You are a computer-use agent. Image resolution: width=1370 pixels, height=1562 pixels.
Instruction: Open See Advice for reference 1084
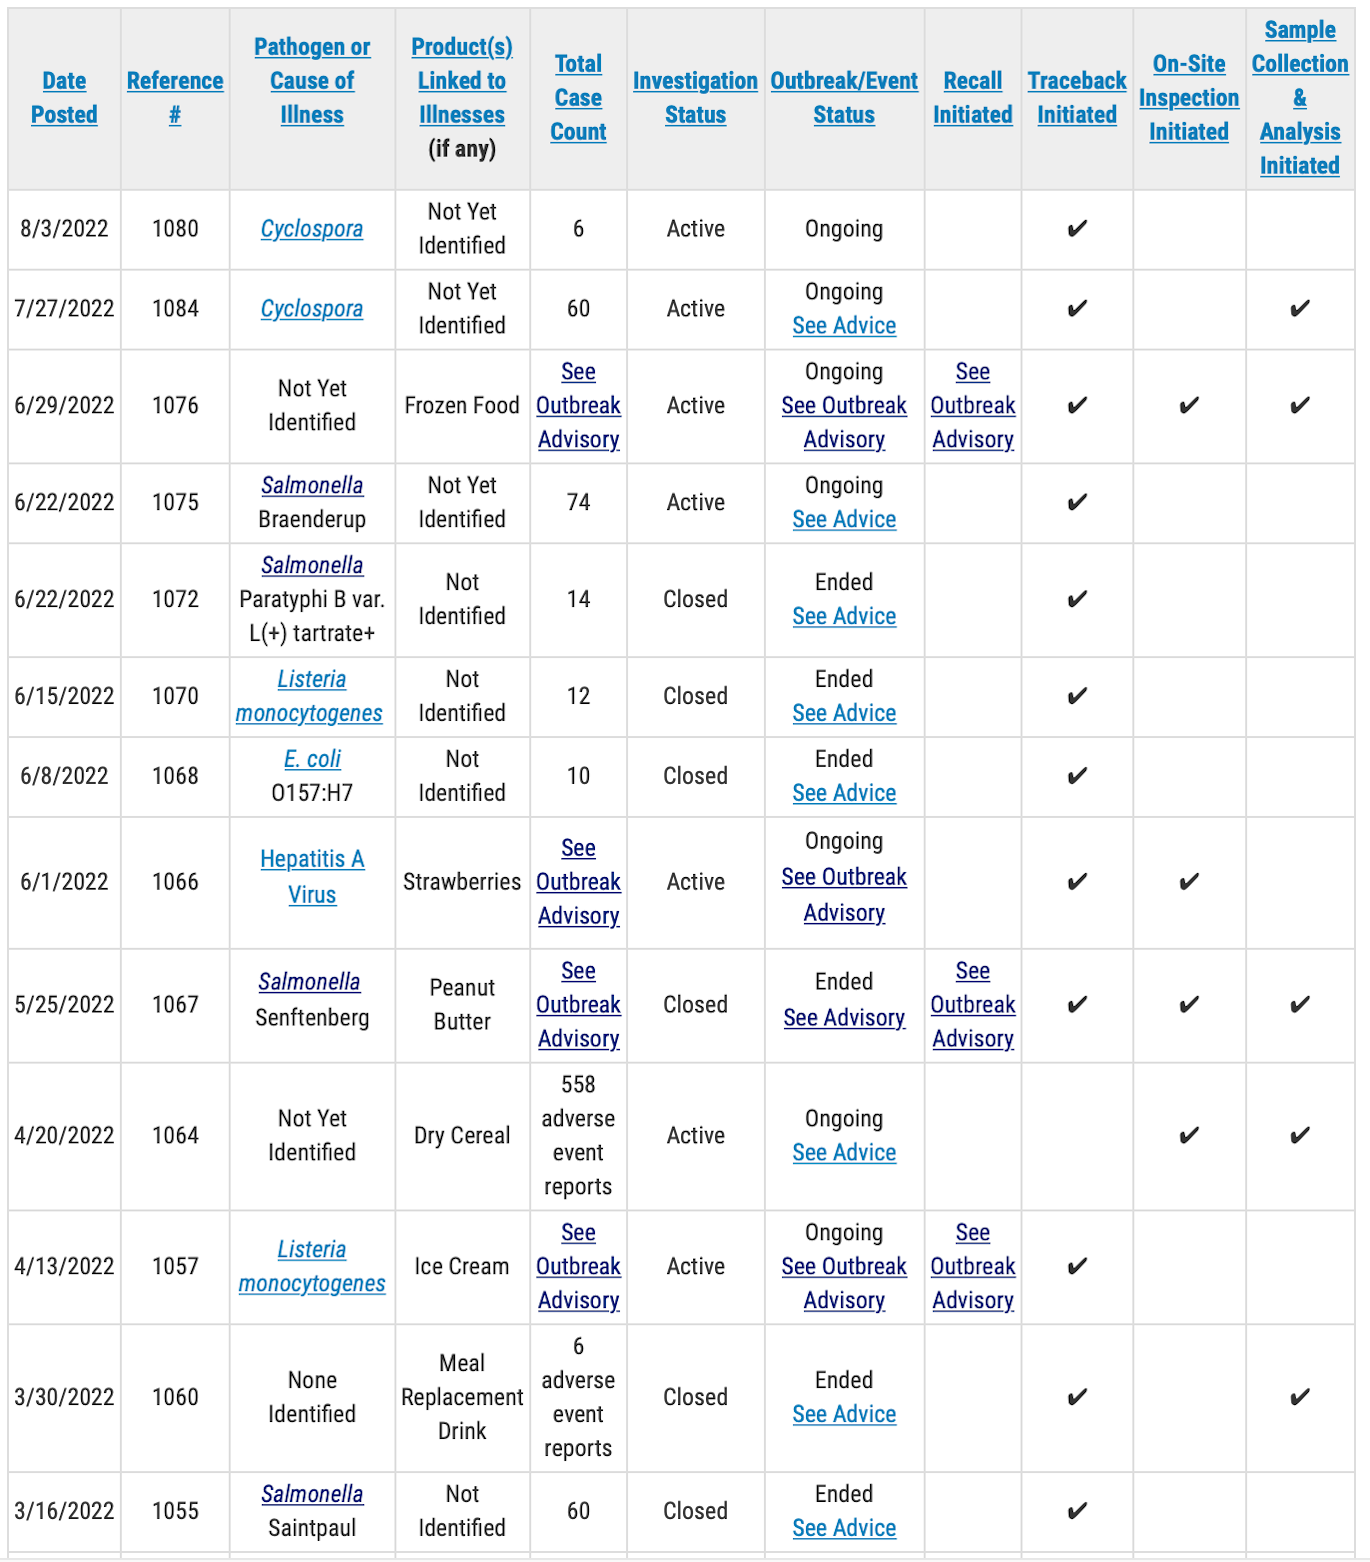pos(844,326)
